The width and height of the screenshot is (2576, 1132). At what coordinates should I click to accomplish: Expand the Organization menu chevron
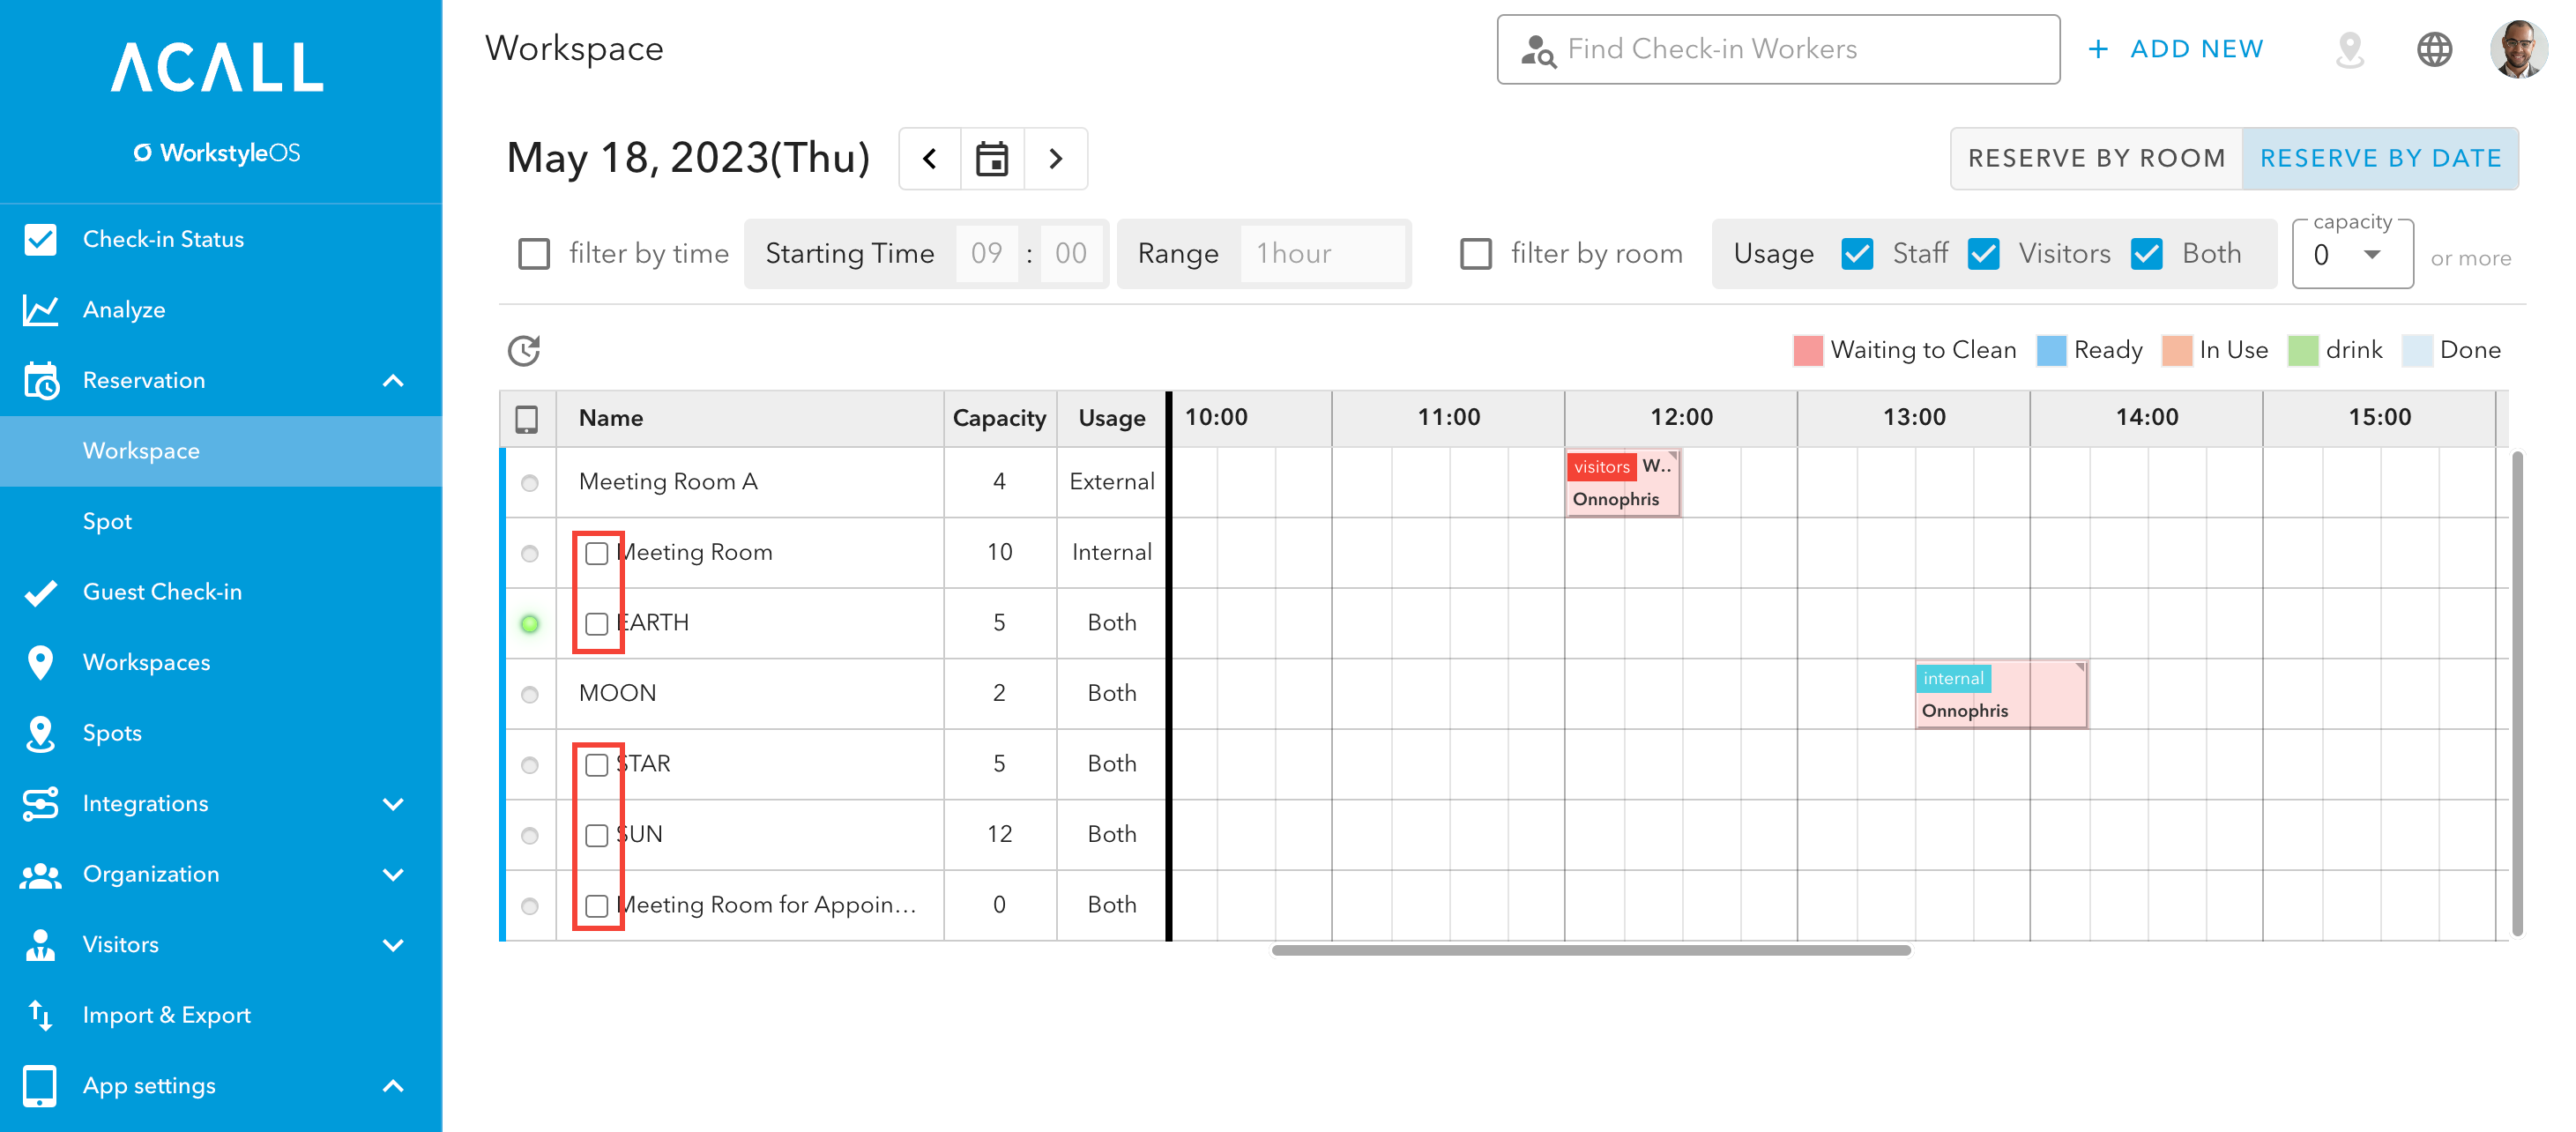[394, 874]
